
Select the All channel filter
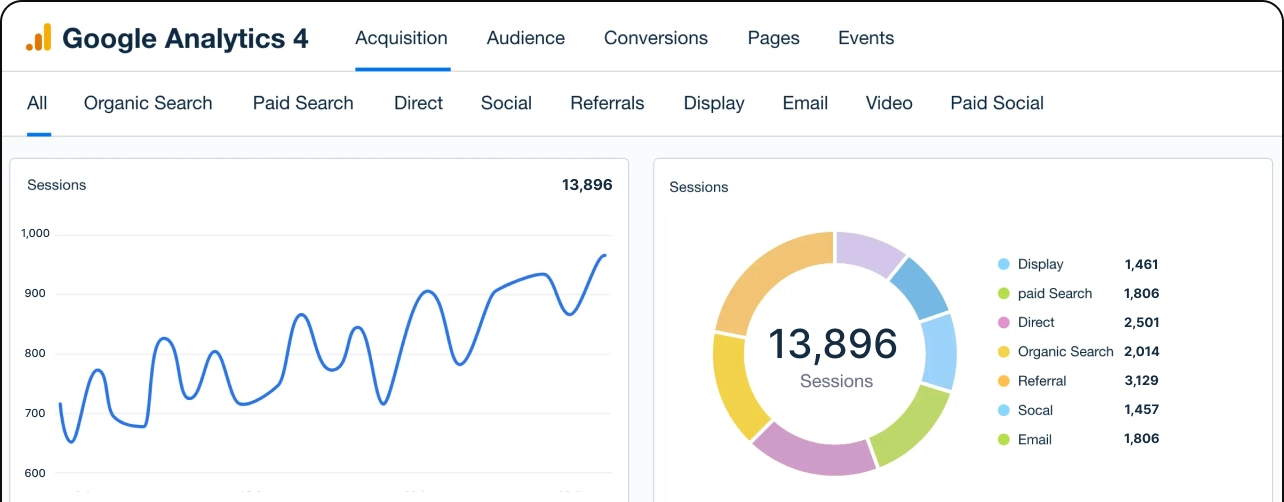(x=37, y=103)
